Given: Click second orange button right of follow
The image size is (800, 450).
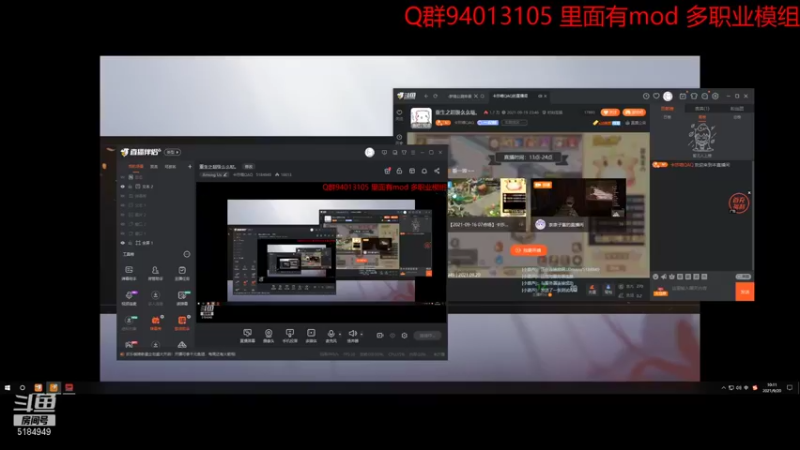Looking at the screenshot, I should coord(634,112).
